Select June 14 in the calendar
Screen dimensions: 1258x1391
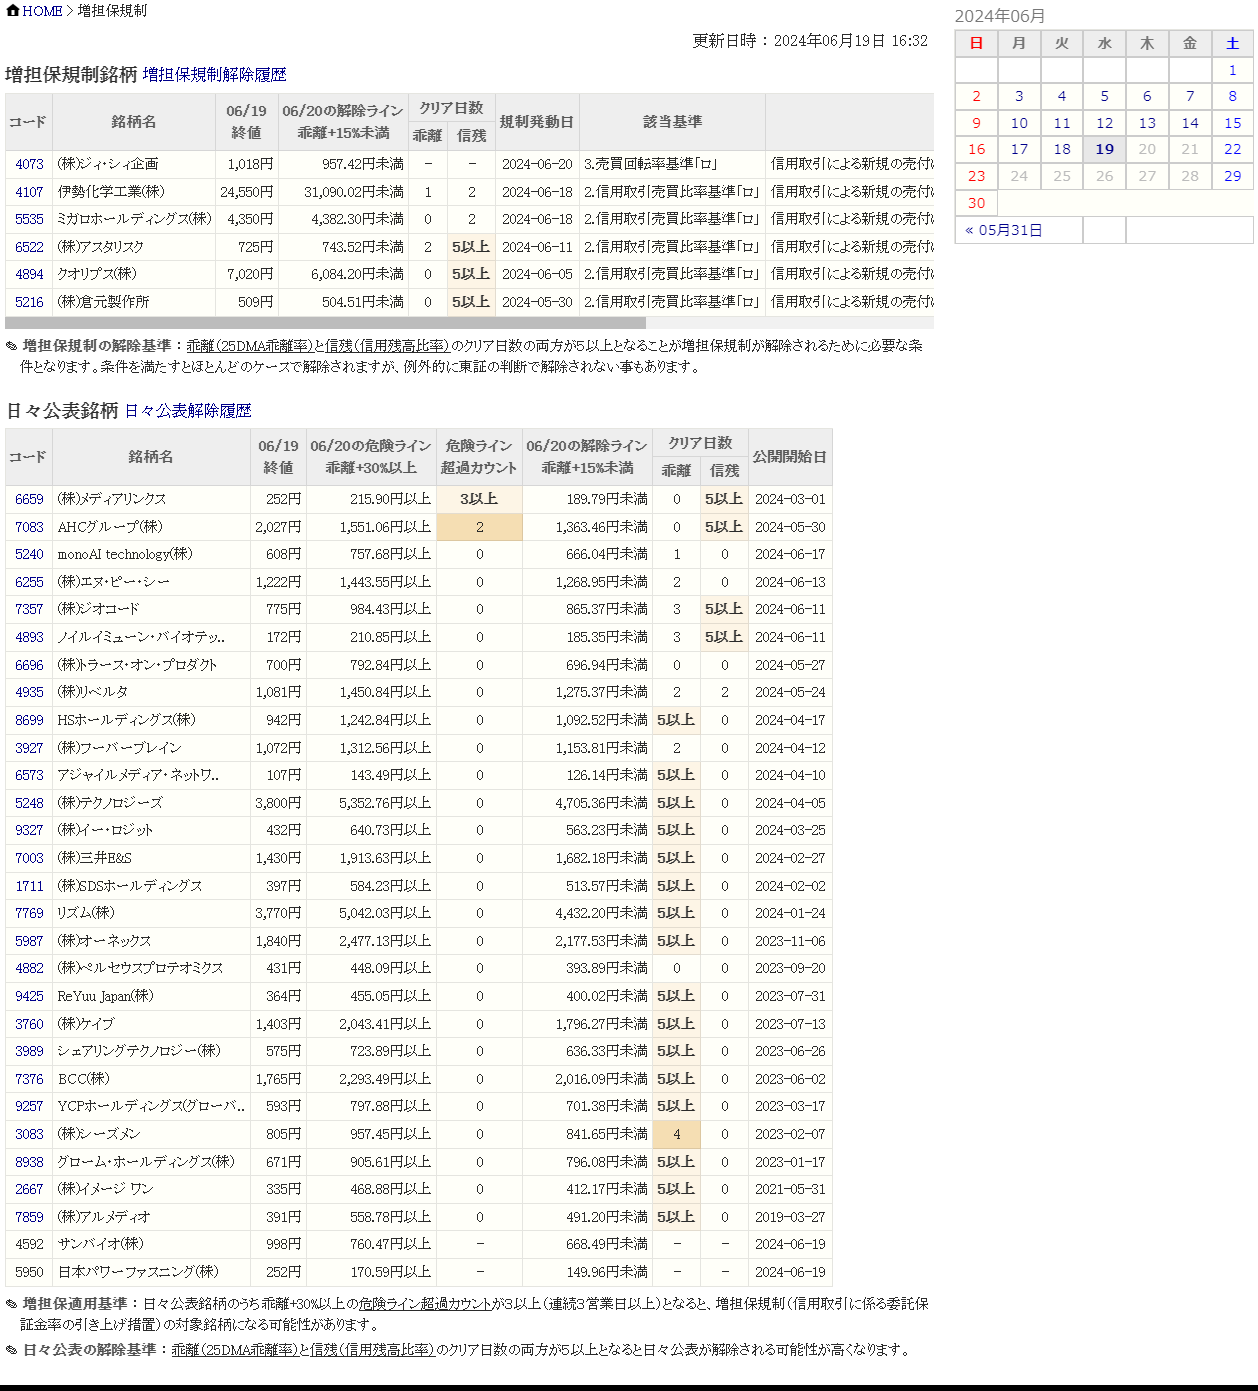coord(1190,123)
